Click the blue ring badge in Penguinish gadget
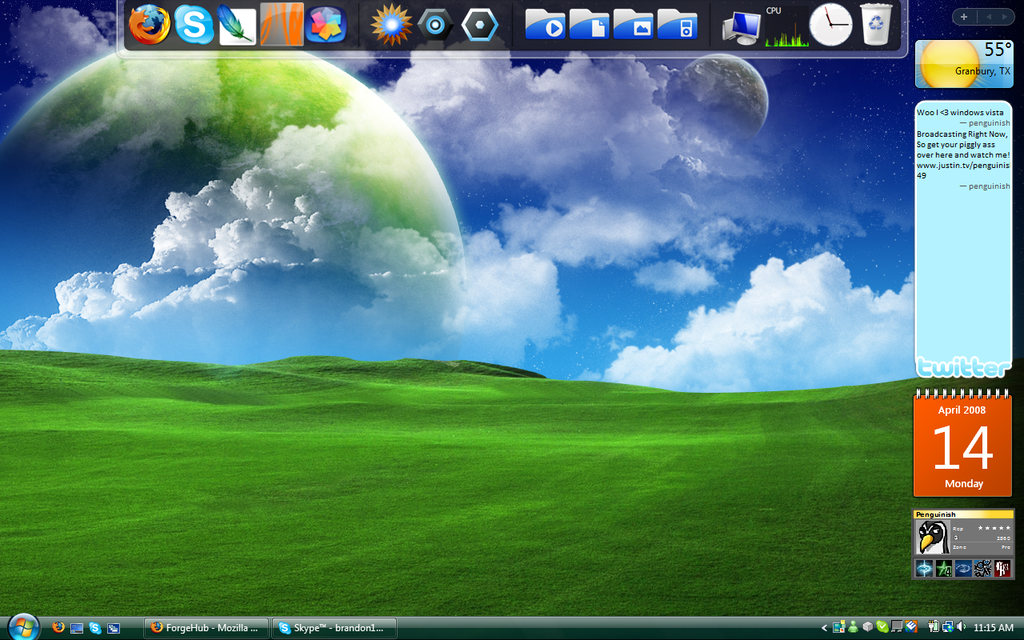This screenshot has height=640, width=1024. [963, 569]
